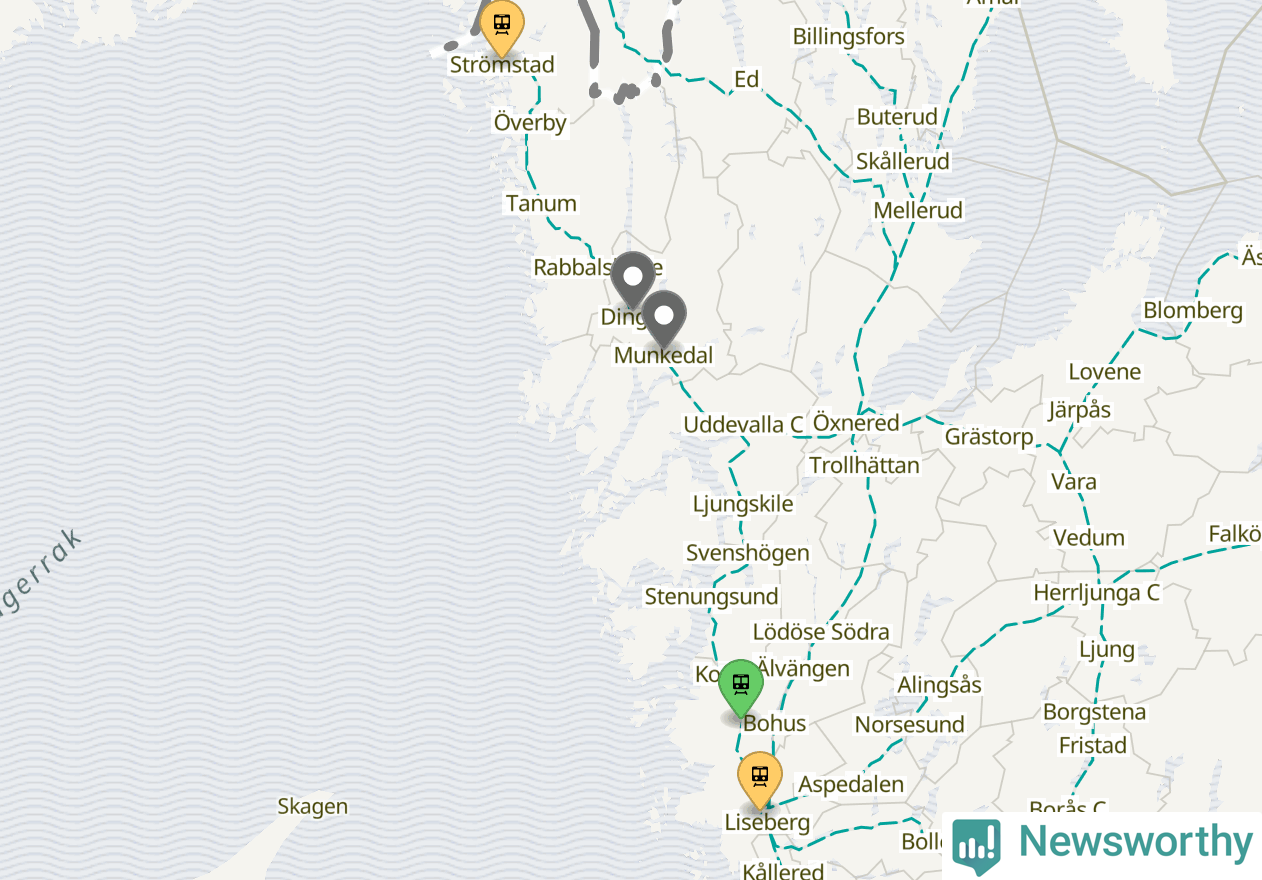Click the Blomberg station label

1193,310
